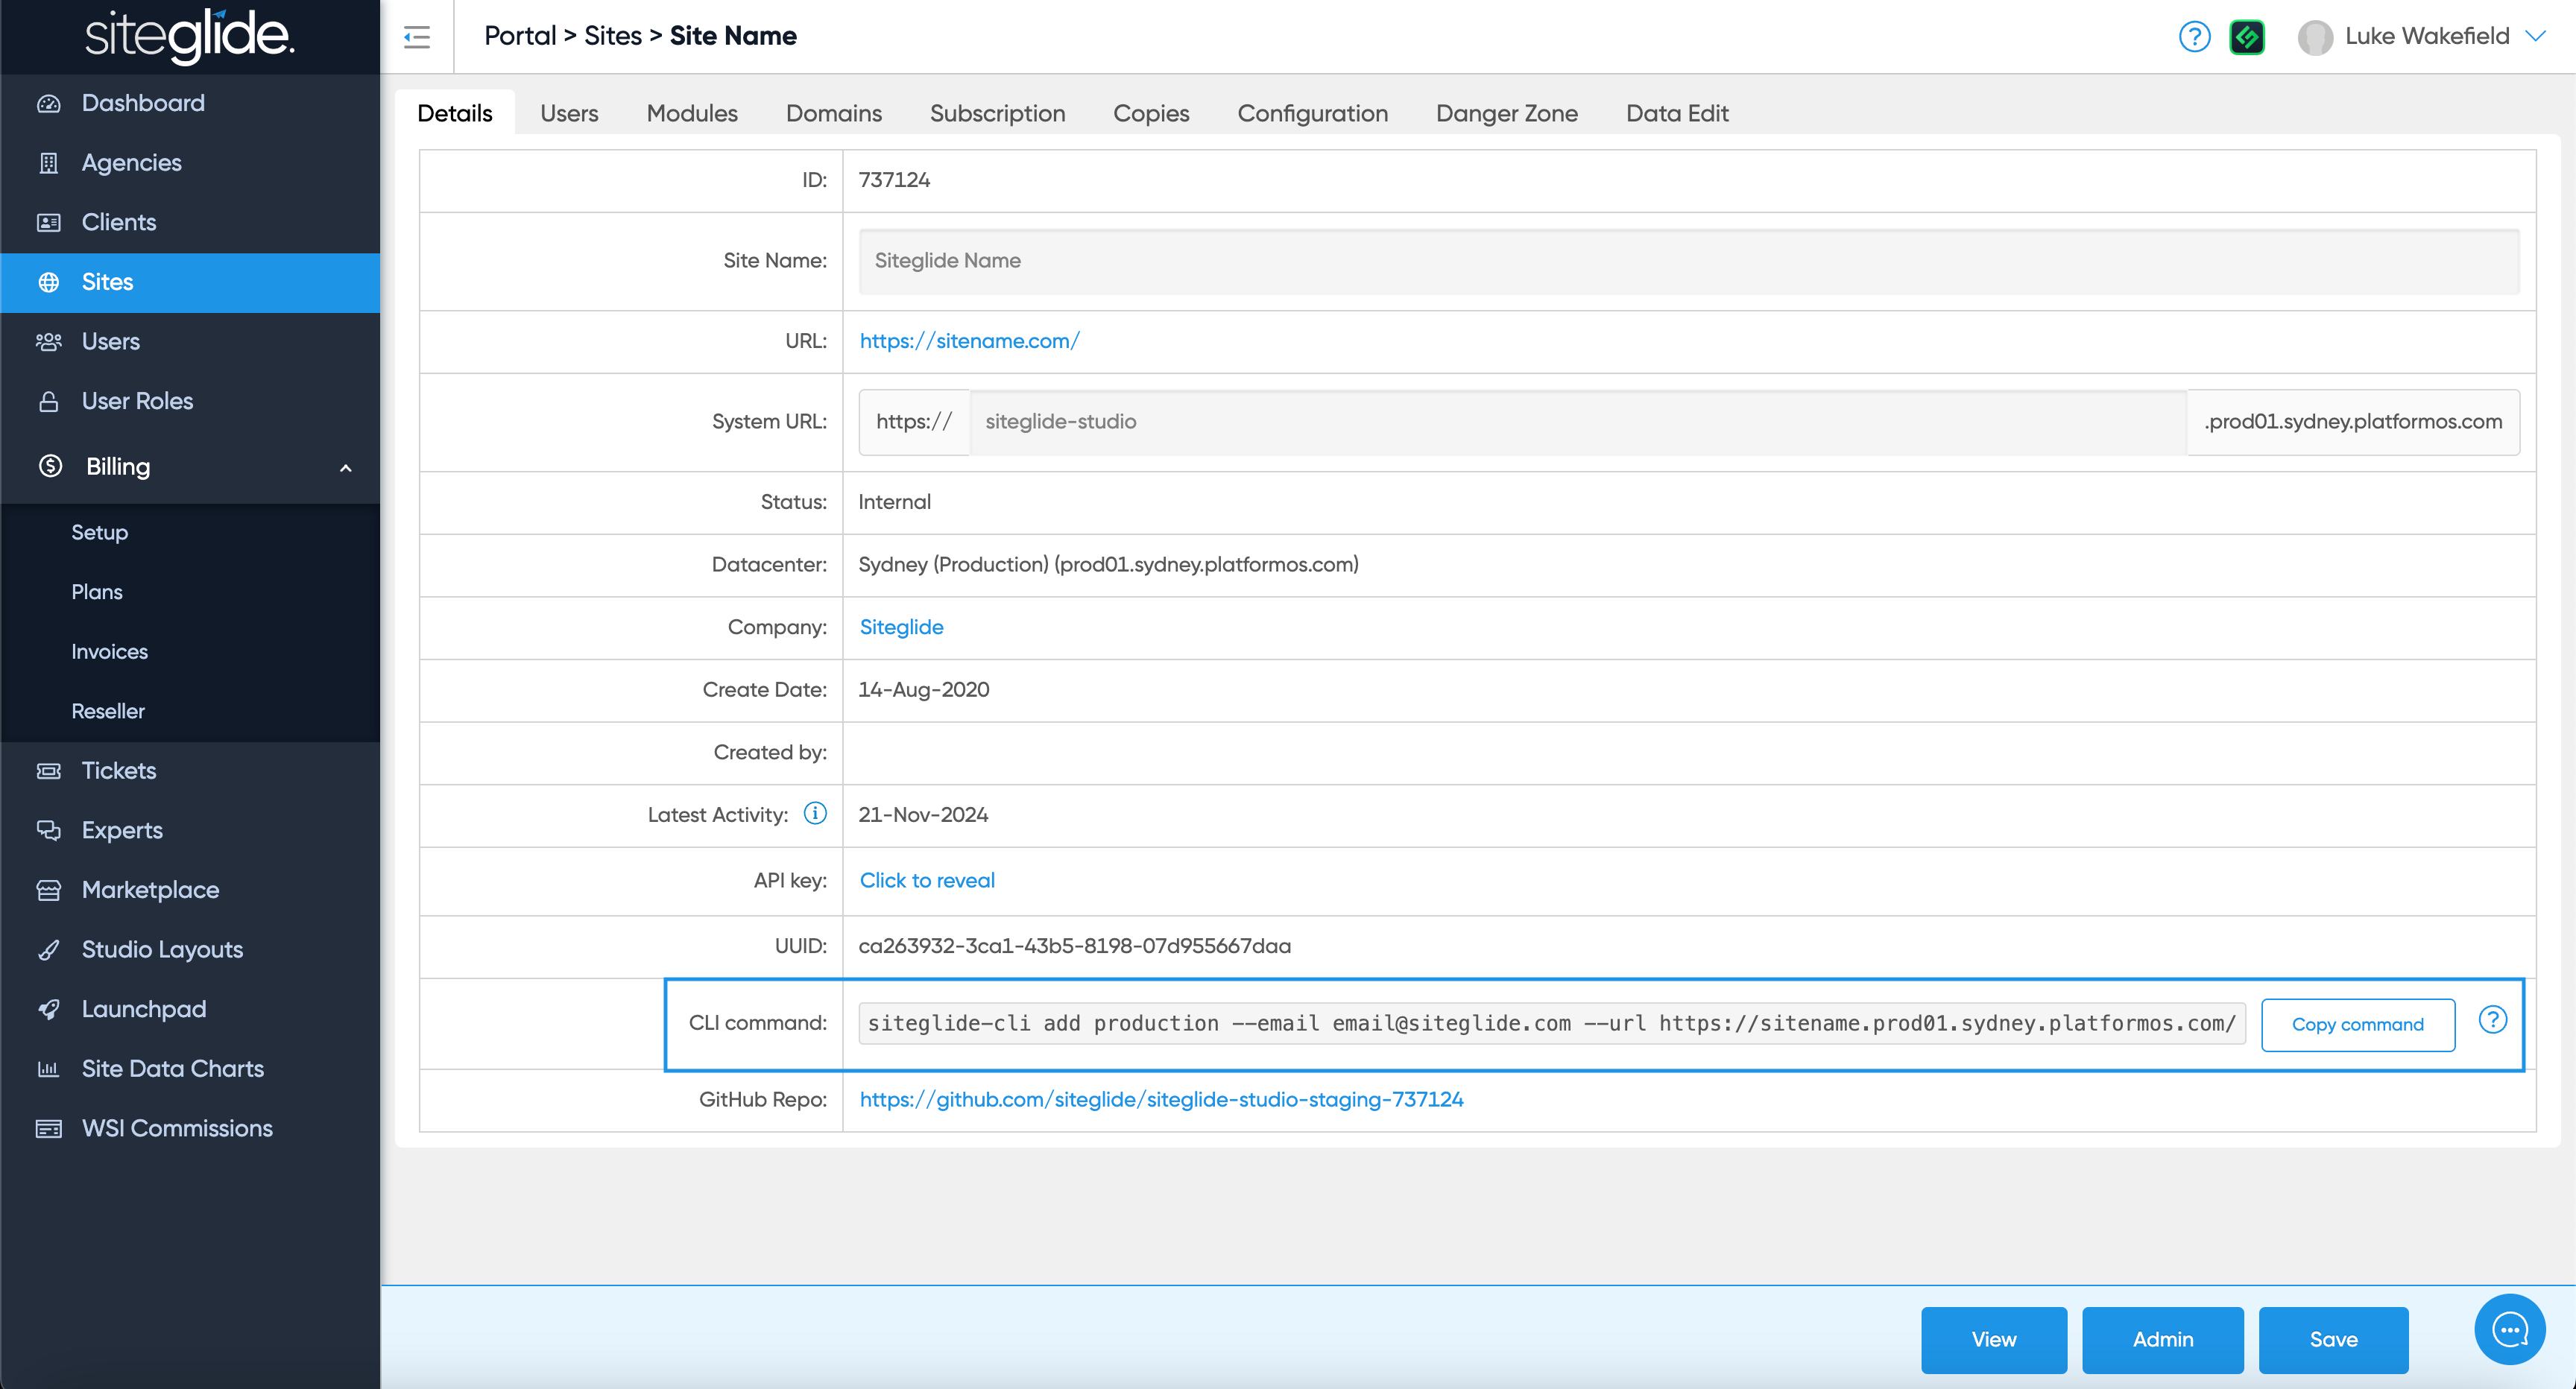Click the Luke Wakefield name in header

(2427, 36)
